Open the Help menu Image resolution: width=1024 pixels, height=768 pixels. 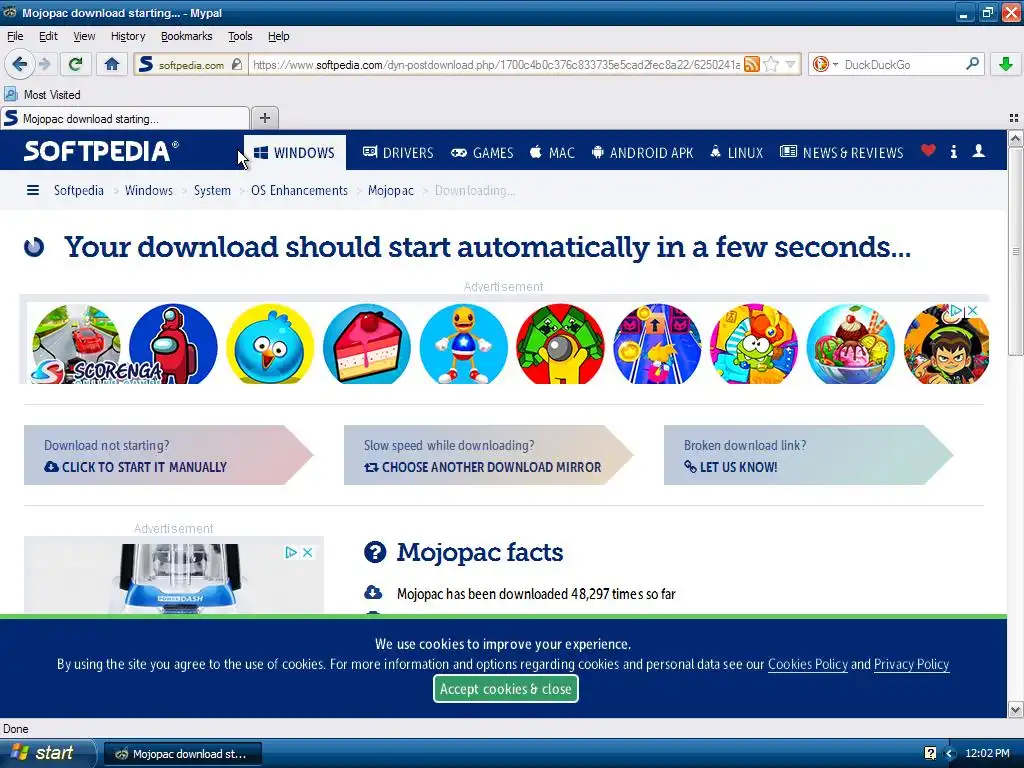coord(278,36)
